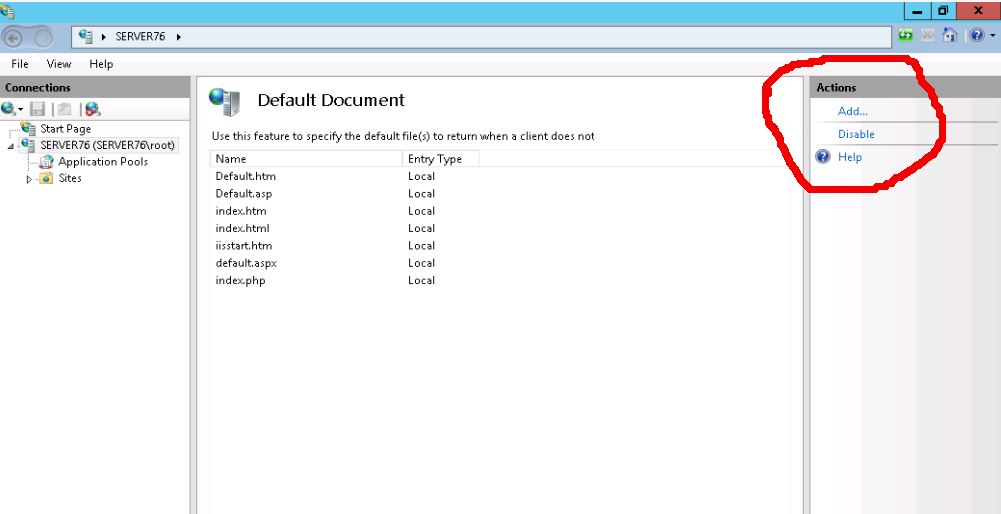Click the Connections panel header
The width and height of the screenshot is (1001, 514).
(x=94, y=87)
